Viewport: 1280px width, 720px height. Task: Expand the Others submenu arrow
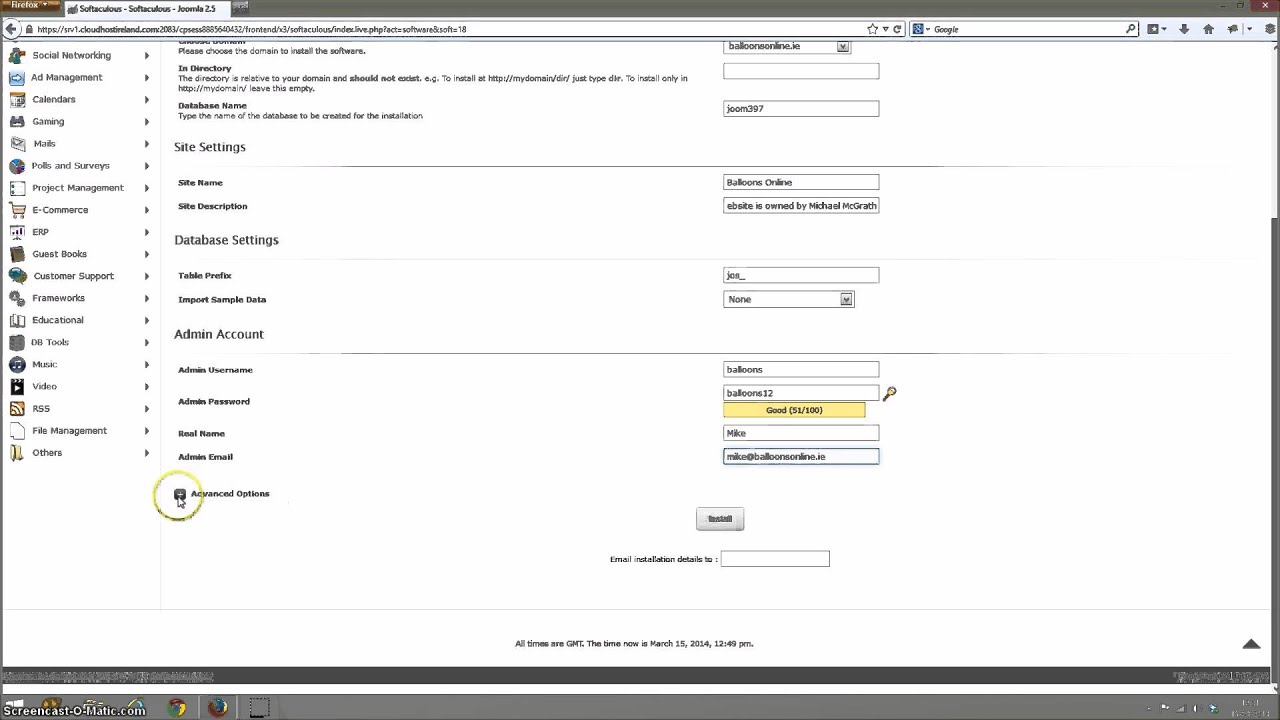[x=147, y=452]
